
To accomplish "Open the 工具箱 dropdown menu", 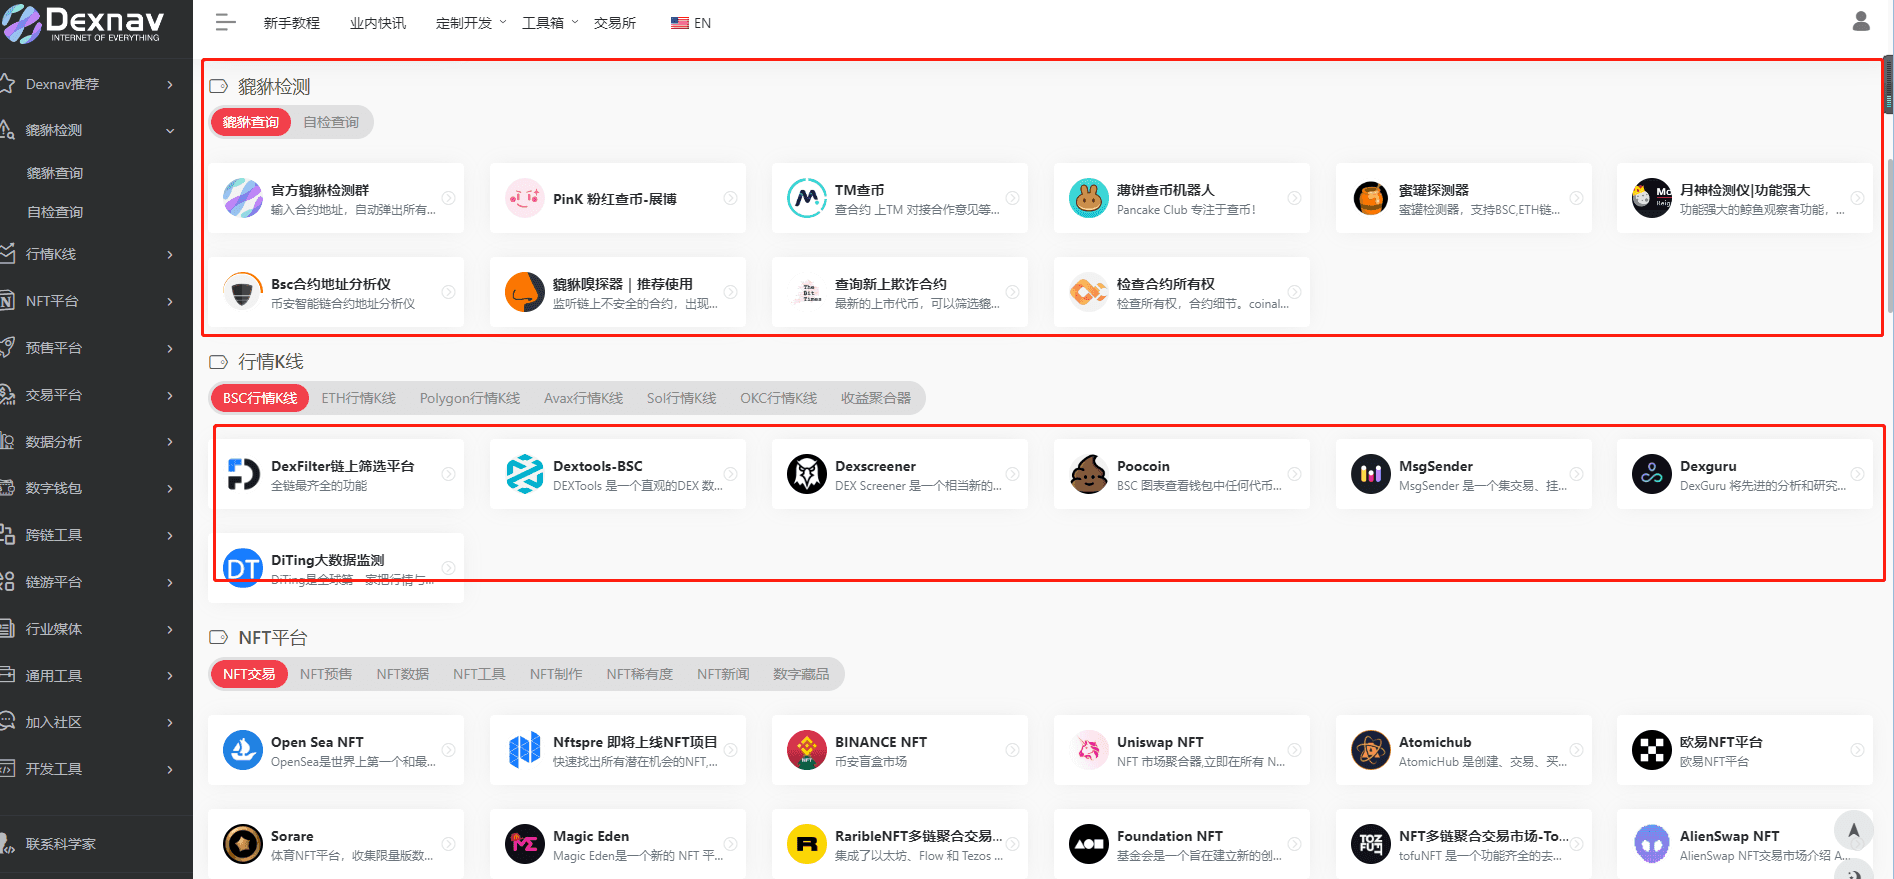I will tap(550, 23).
